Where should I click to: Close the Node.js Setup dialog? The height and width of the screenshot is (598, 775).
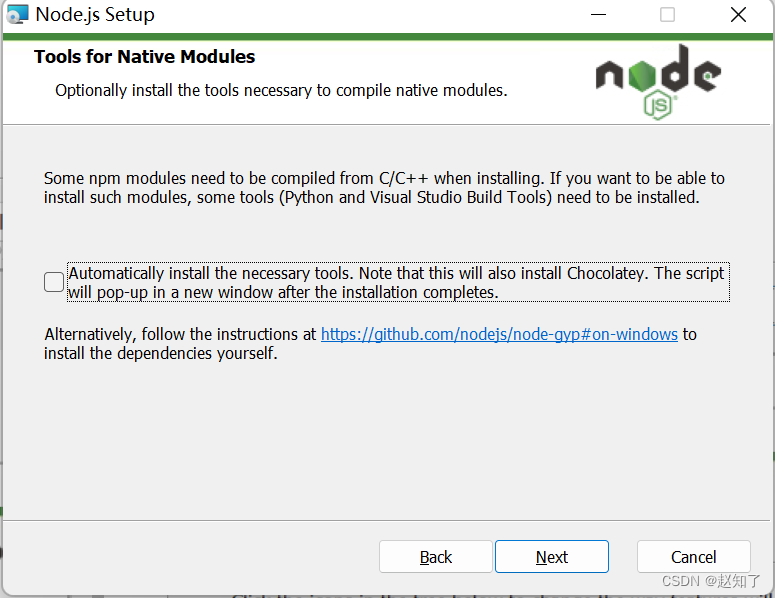(x=738, y=15)
